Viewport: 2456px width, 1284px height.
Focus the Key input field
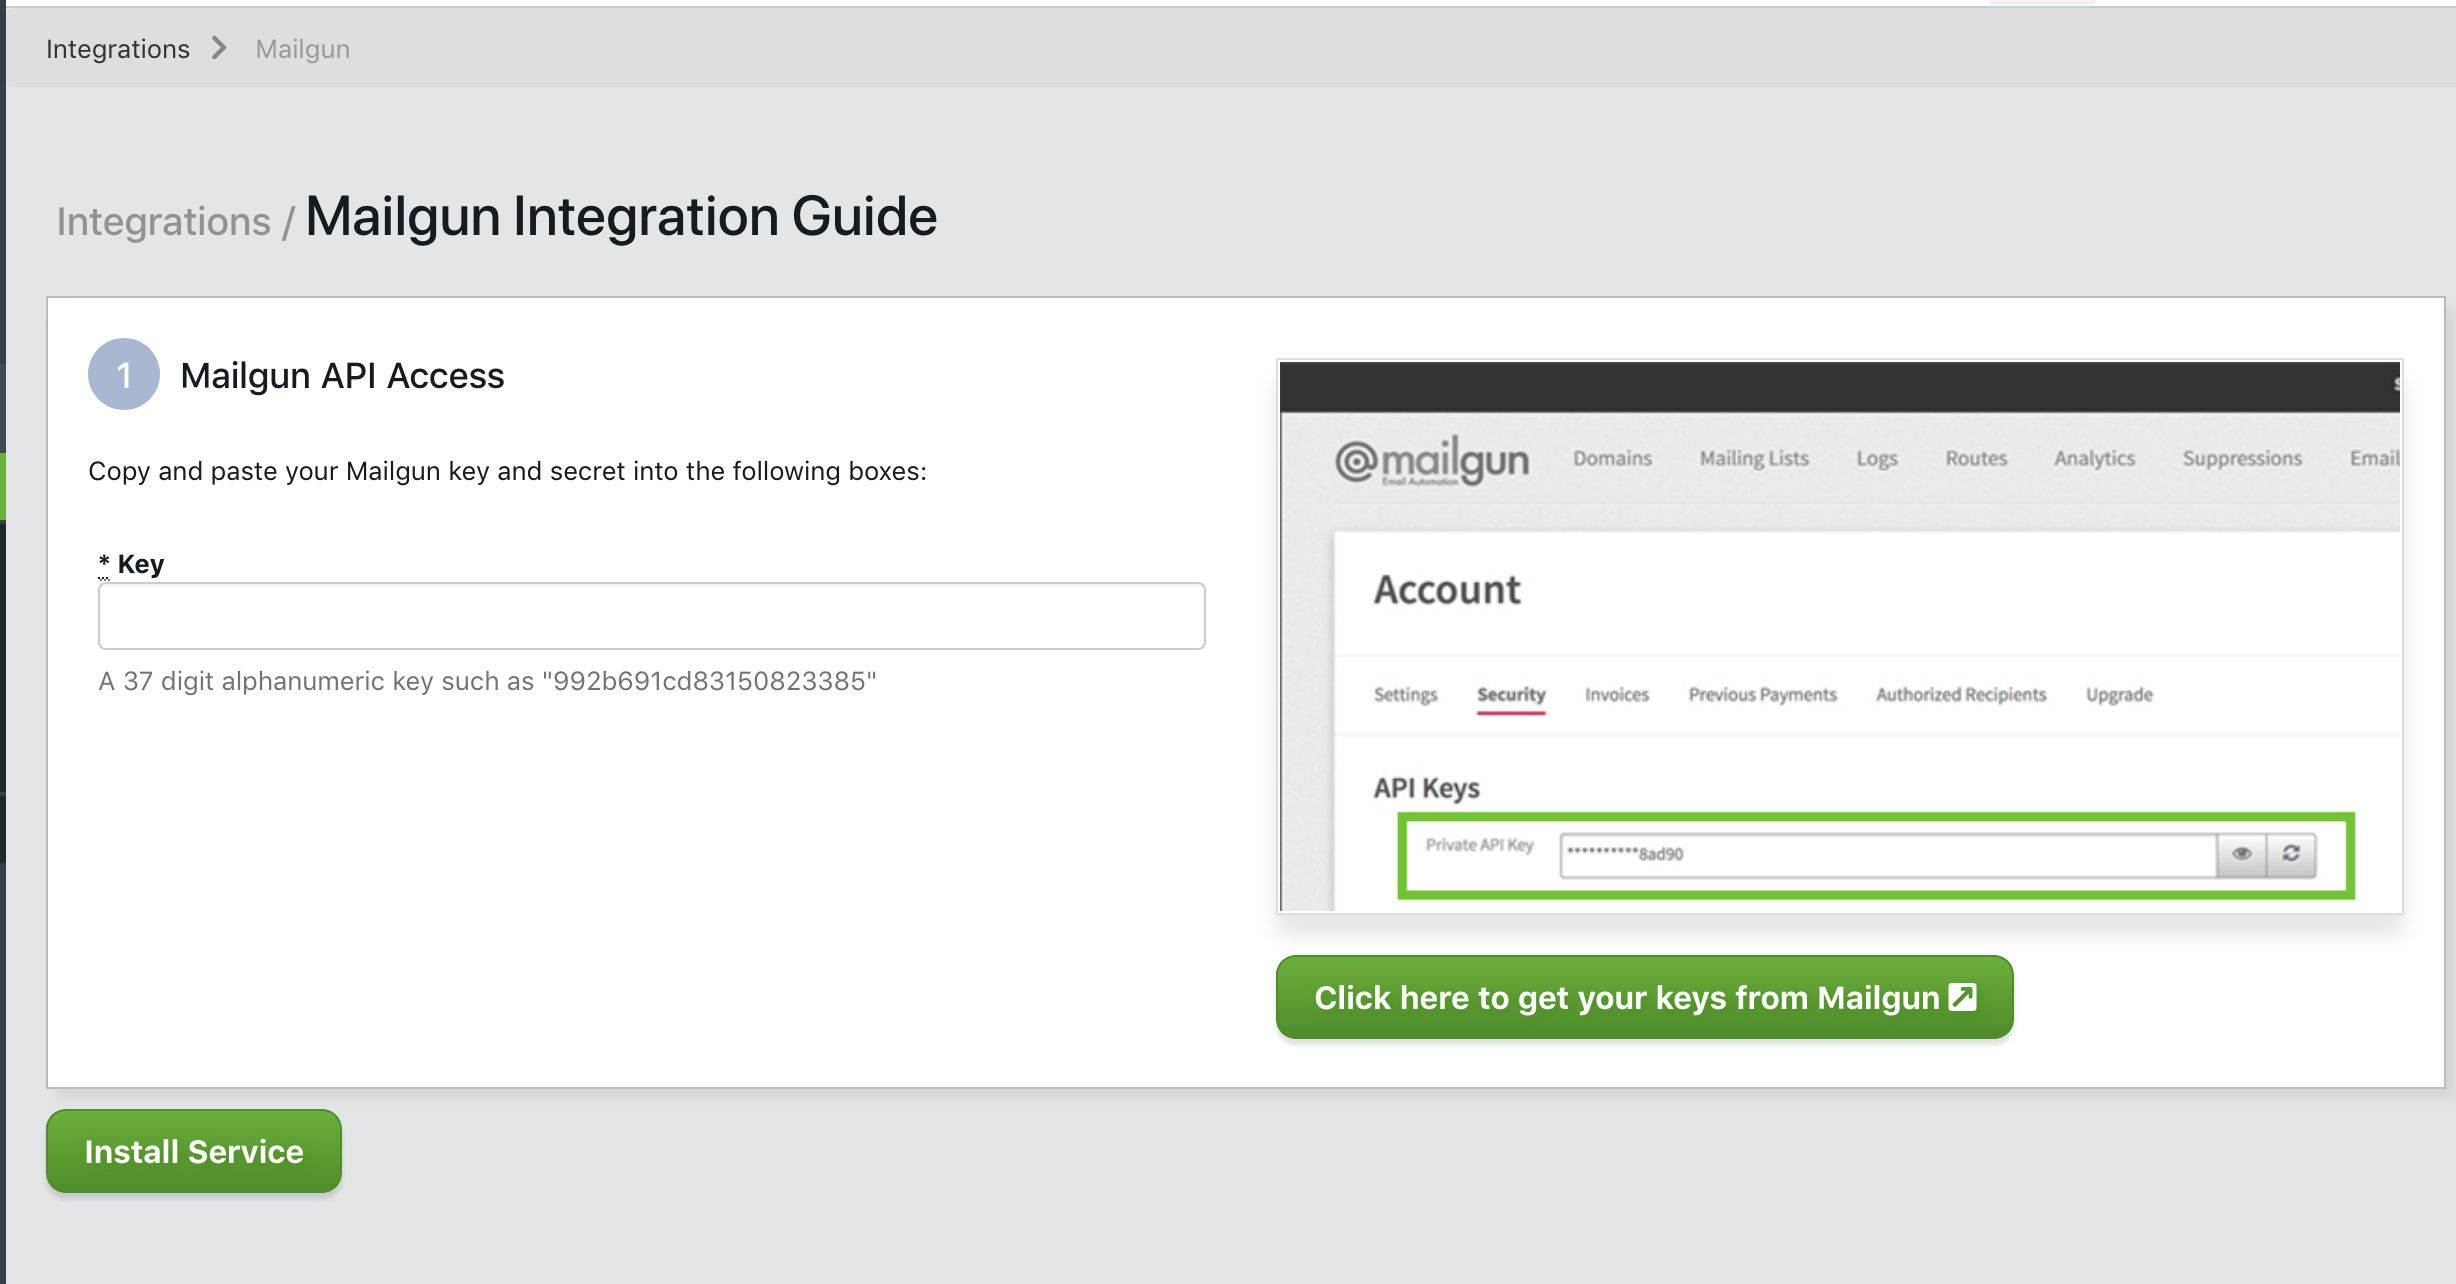click(651, 616)
